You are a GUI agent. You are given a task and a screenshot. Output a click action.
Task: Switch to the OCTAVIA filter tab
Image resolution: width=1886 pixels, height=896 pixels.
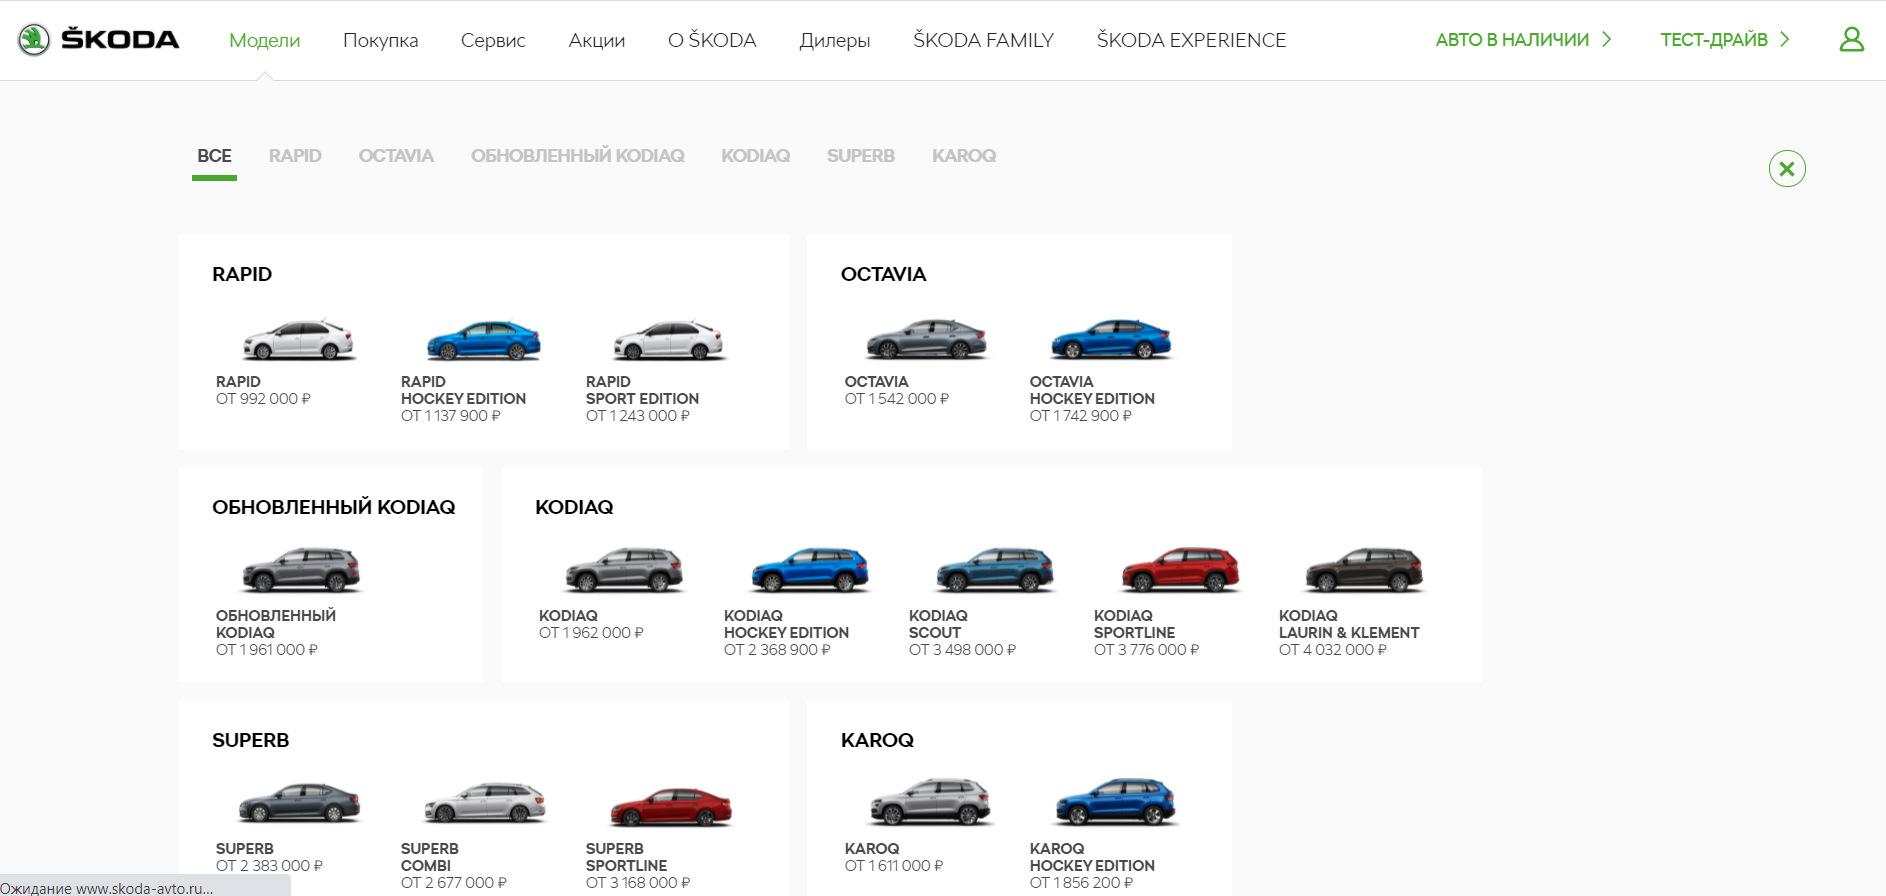tap(396, 156)
